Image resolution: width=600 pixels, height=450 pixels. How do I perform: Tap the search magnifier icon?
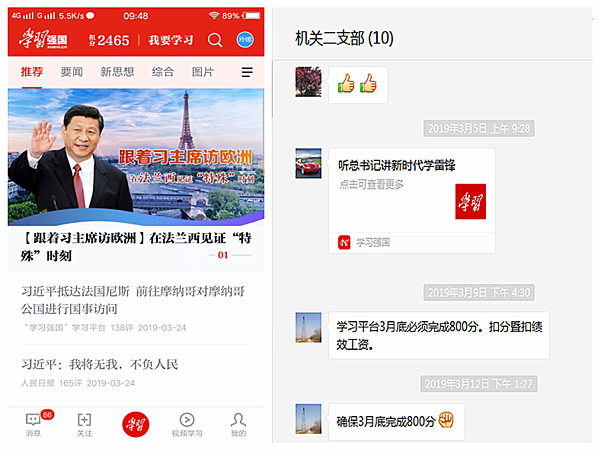click(x=215, y=40)
